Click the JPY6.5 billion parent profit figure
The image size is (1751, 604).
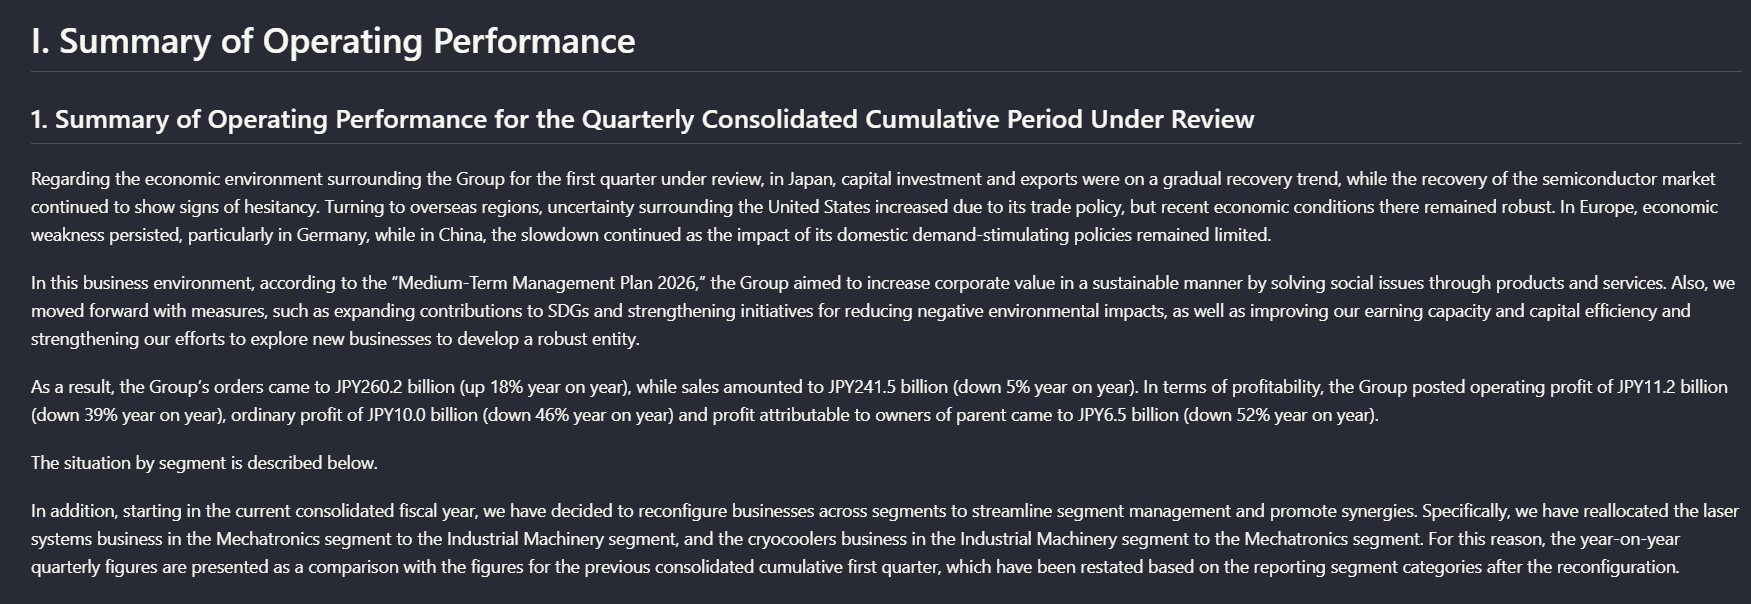(1128, 415)
